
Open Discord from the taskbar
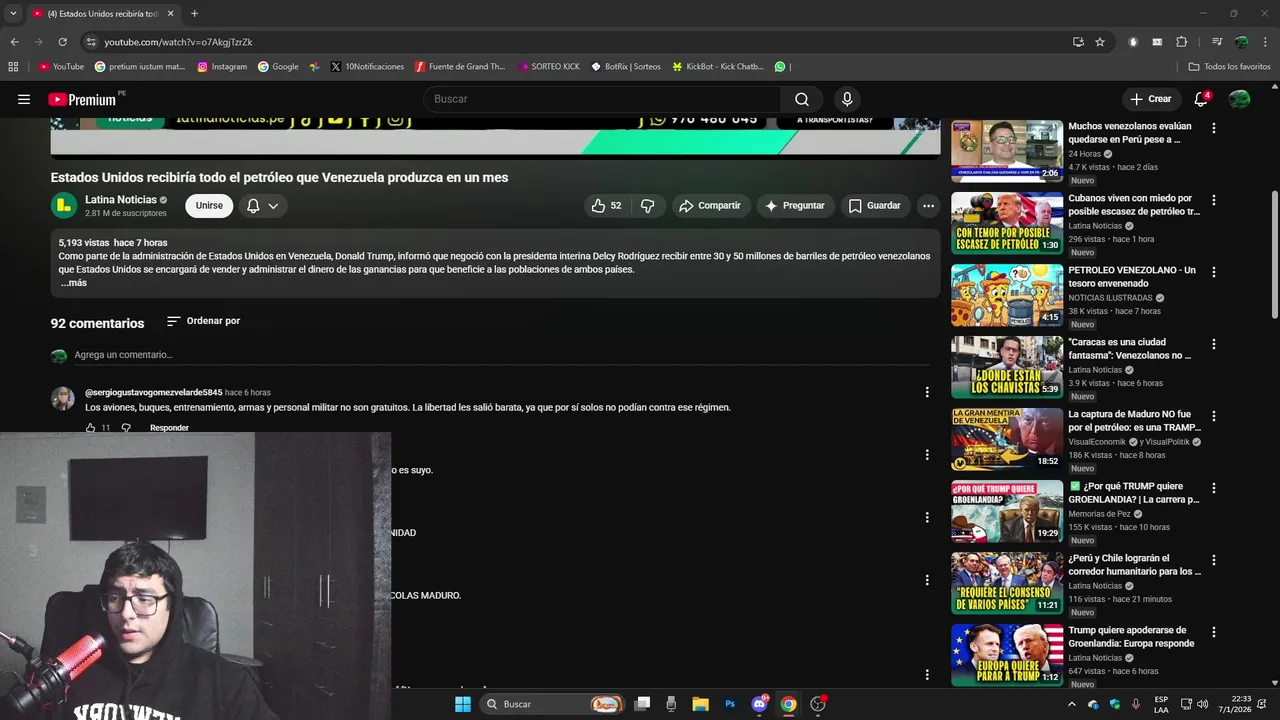[760, 704]
